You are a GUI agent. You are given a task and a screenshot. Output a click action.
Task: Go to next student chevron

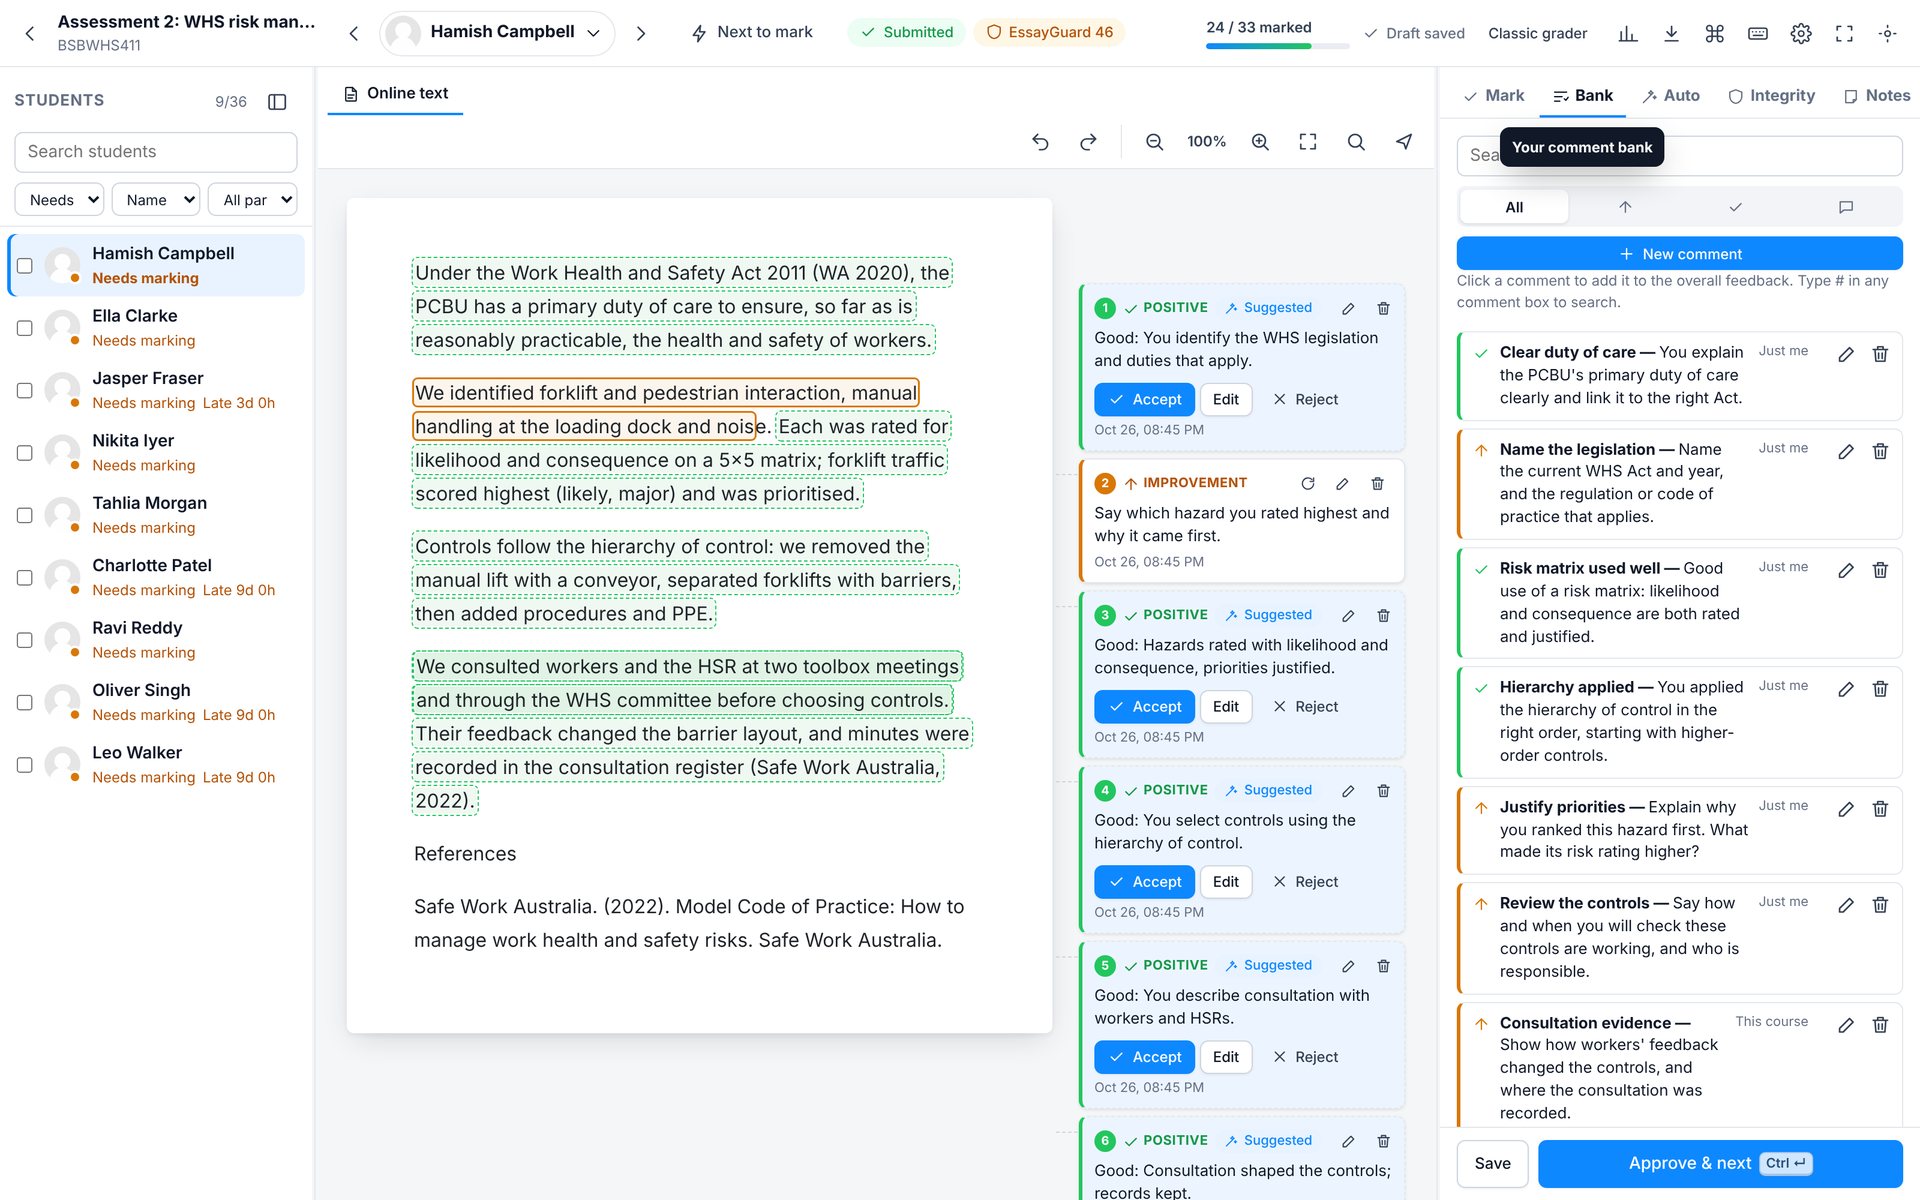641,33
